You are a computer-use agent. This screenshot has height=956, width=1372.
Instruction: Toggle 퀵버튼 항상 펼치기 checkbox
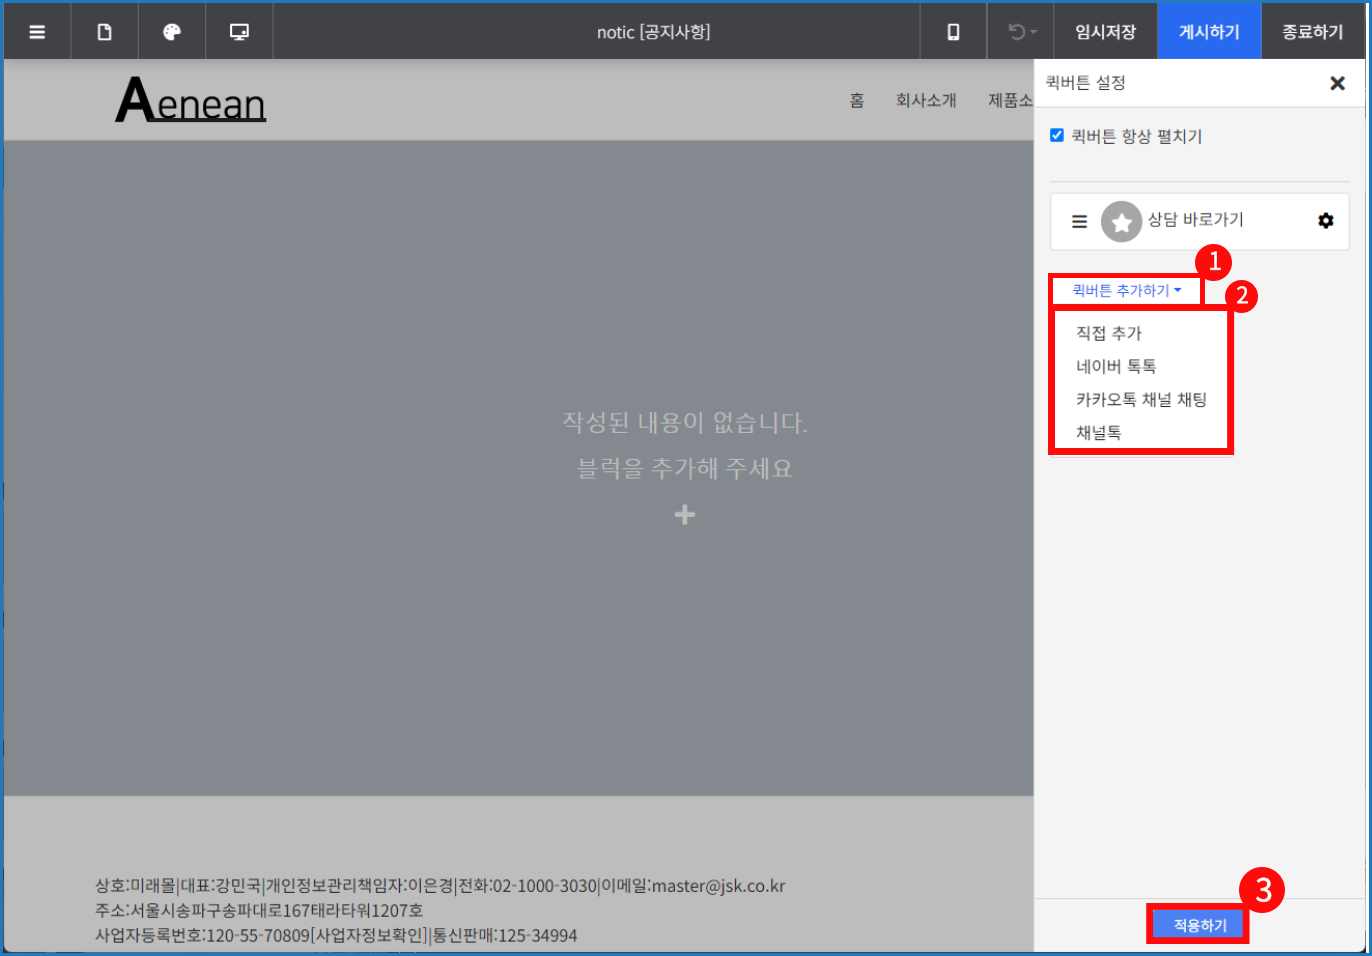pos(1057,135)
